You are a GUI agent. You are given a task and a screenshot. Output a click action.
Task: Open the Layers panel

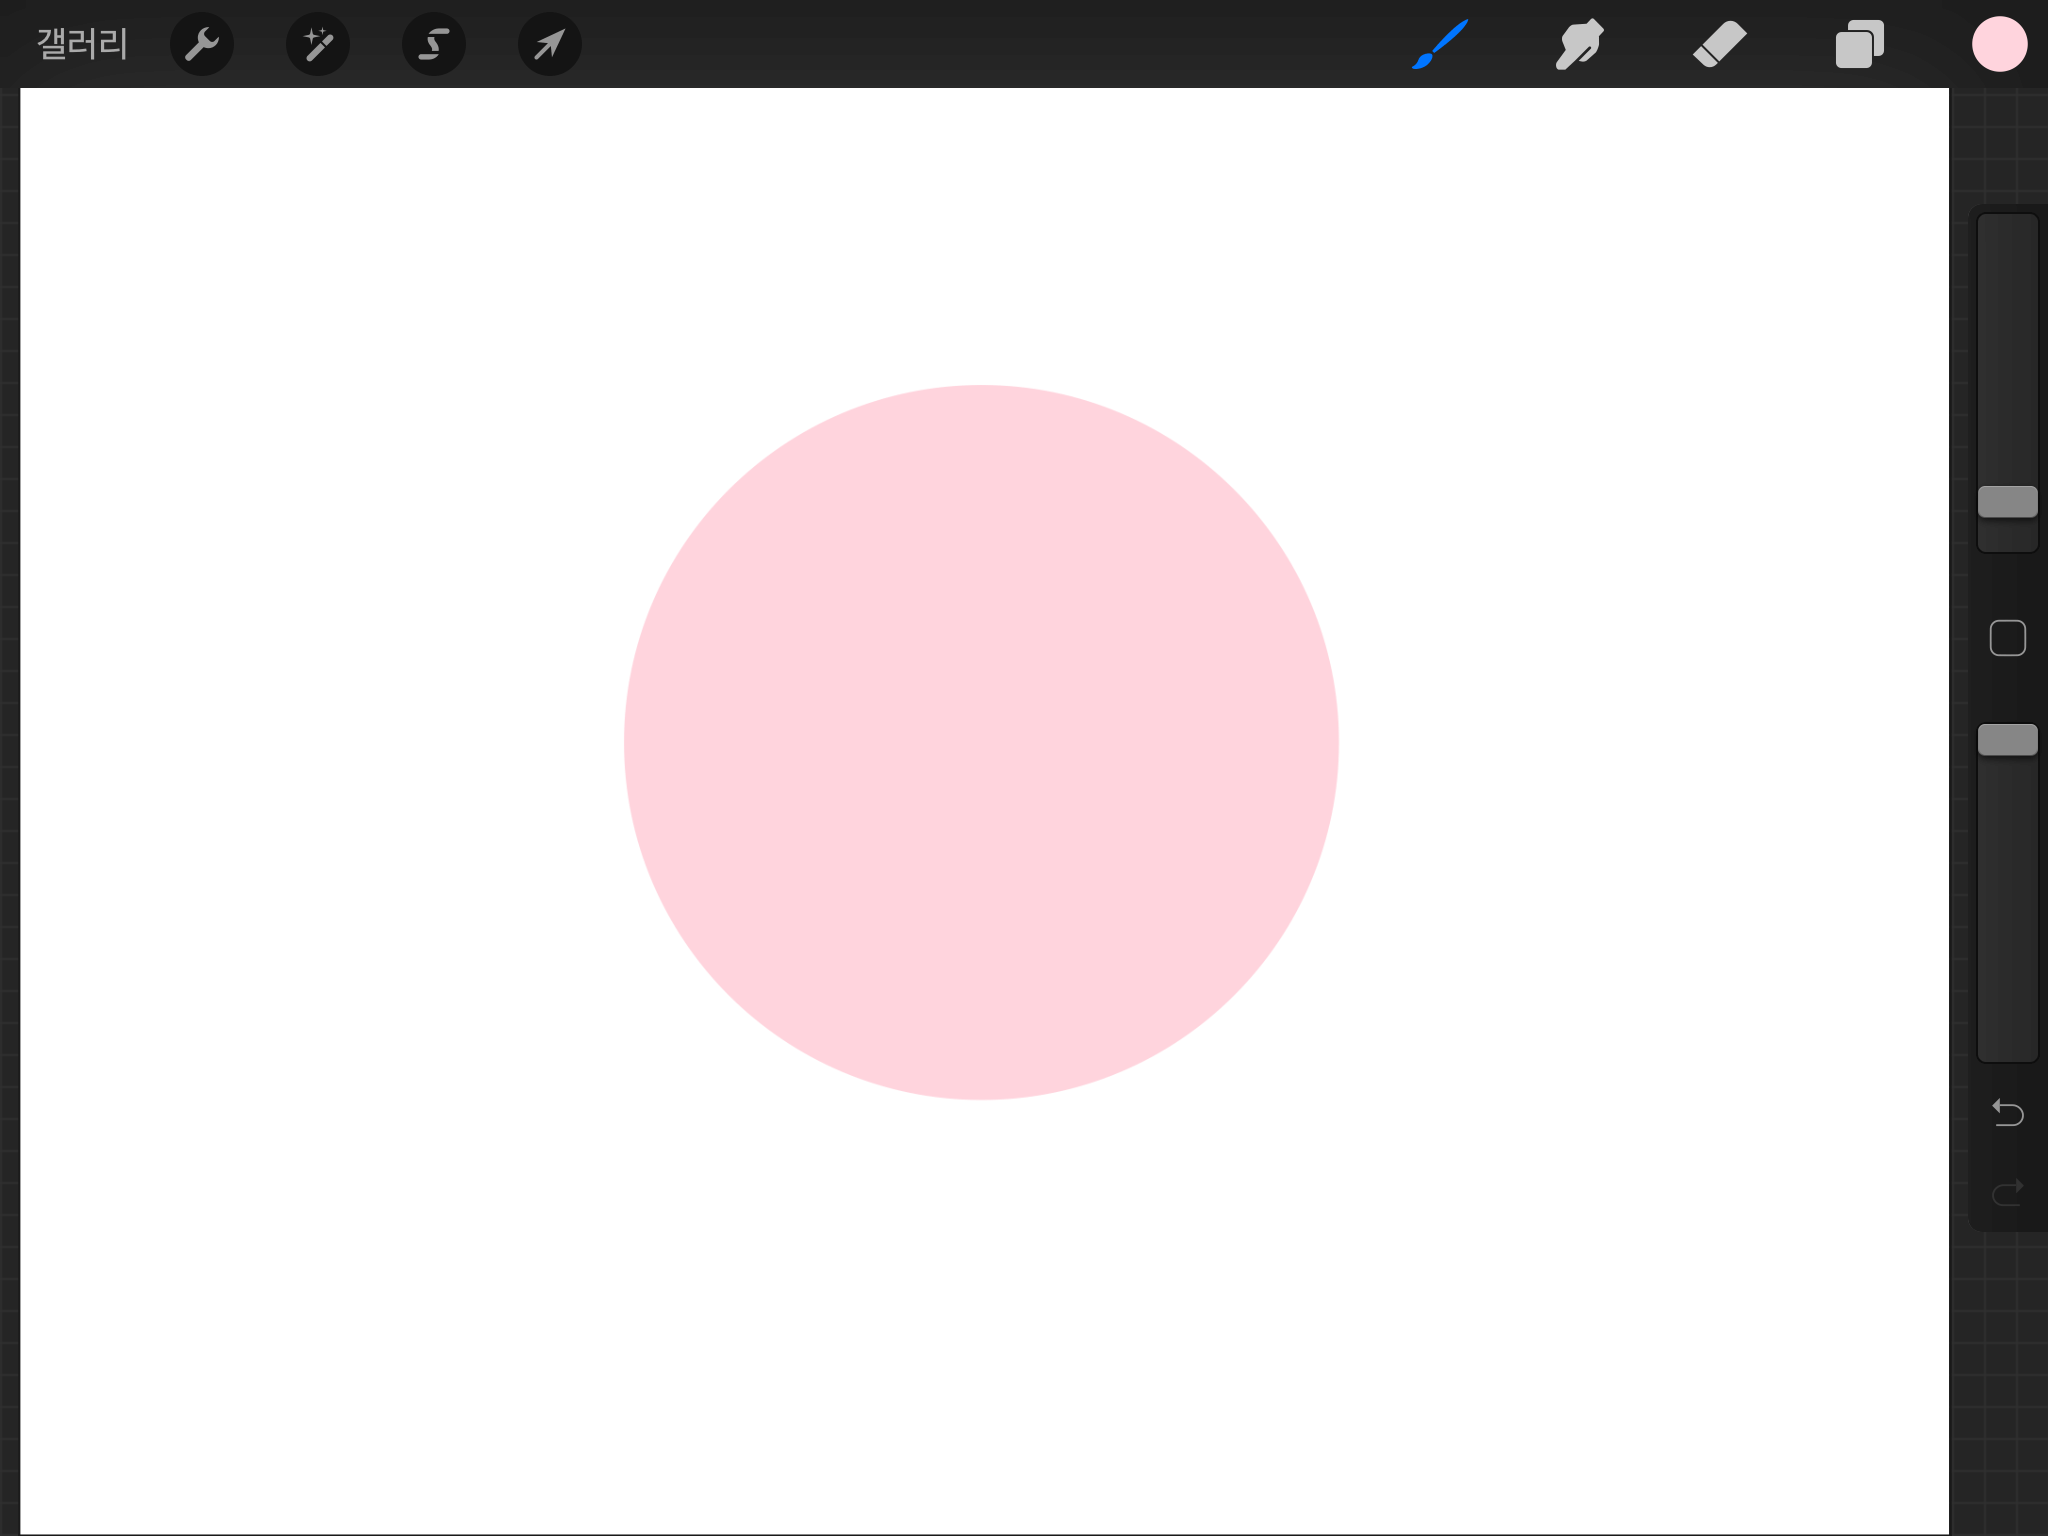pyautogui.click(x=1860, y=44)
